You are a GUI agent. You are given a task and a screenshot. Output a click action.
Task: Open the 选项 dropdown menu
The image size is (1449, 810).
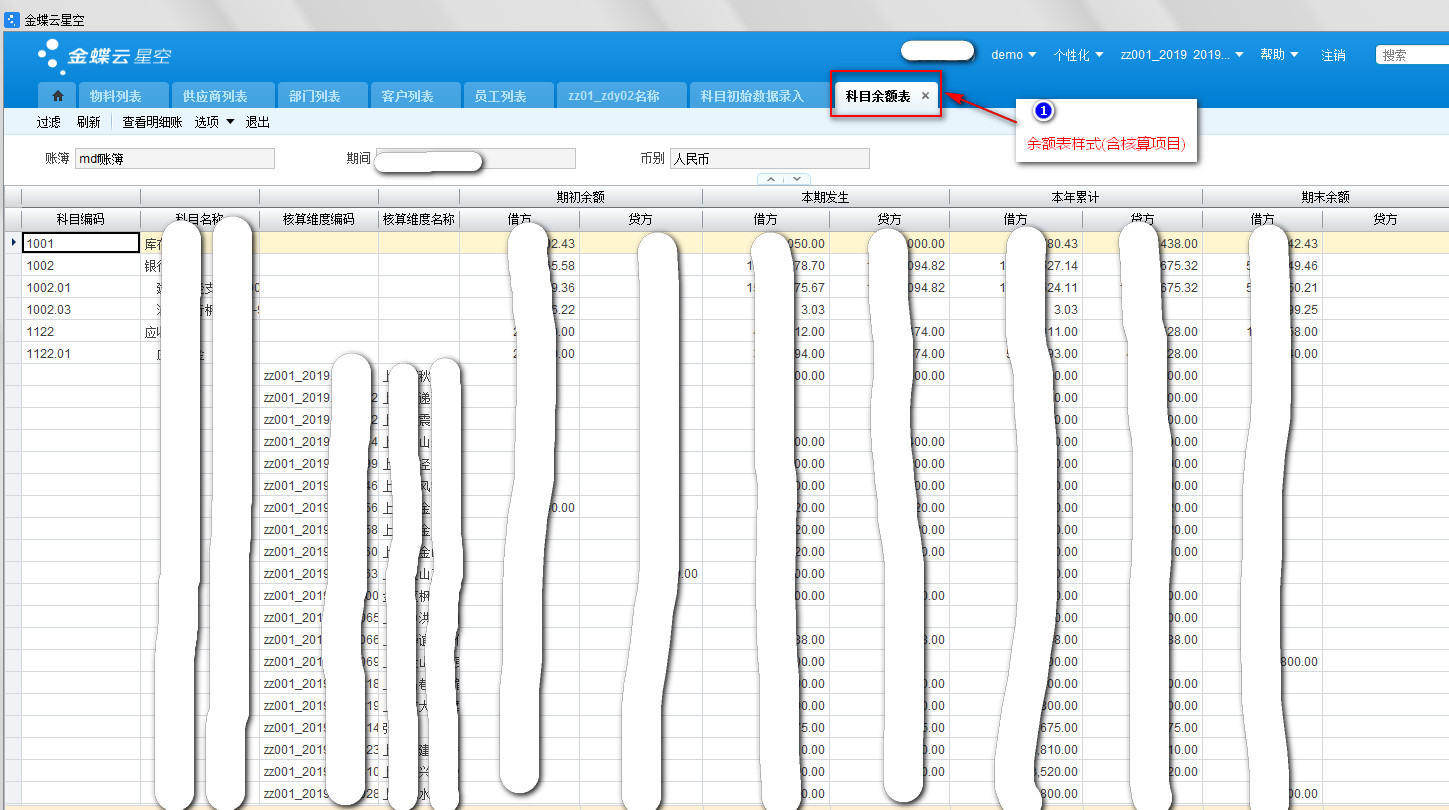[x=214, y=122]
